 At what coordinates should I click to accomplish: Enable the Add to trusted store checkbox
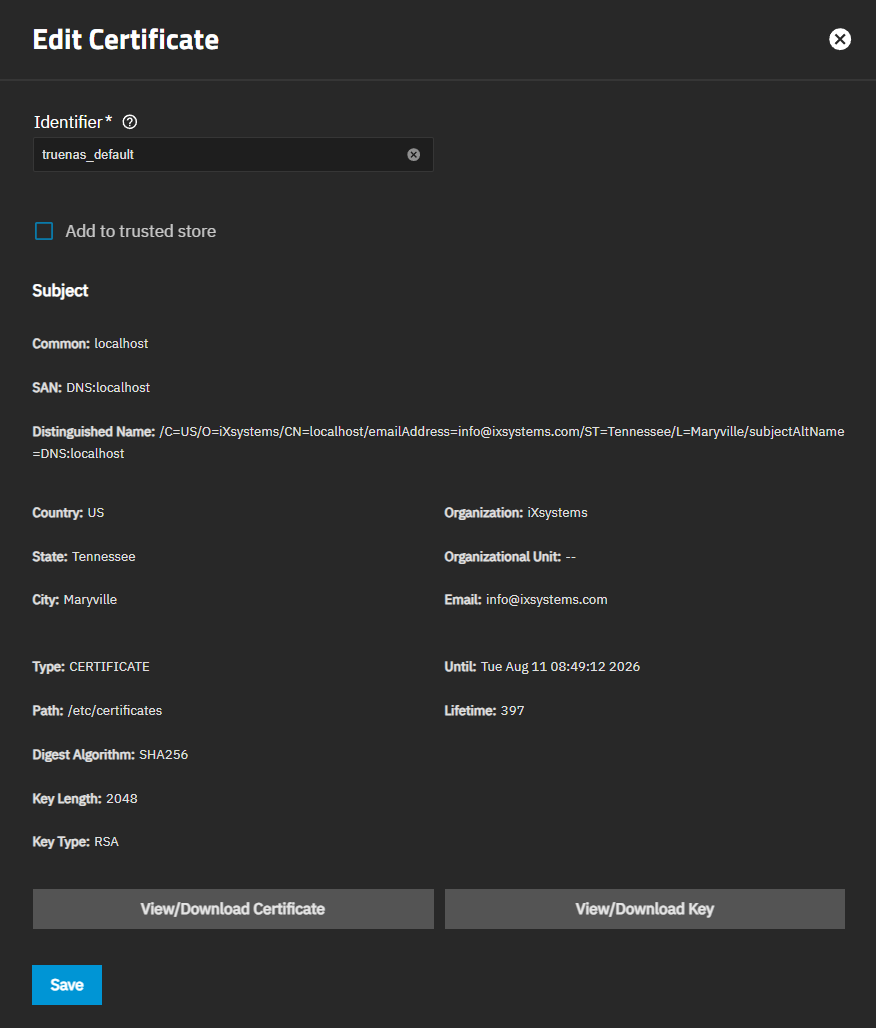44,231
